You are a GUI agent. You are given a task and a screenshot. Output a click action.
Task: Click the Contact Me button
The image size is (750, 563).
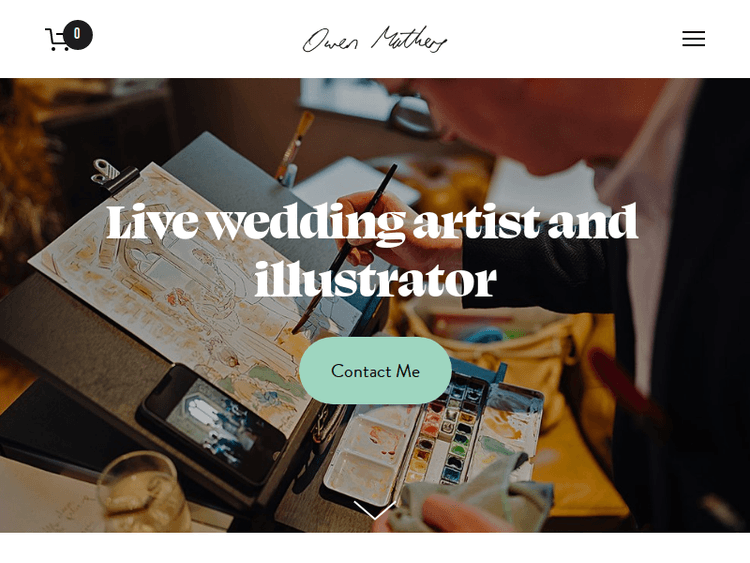coord(375,371)
